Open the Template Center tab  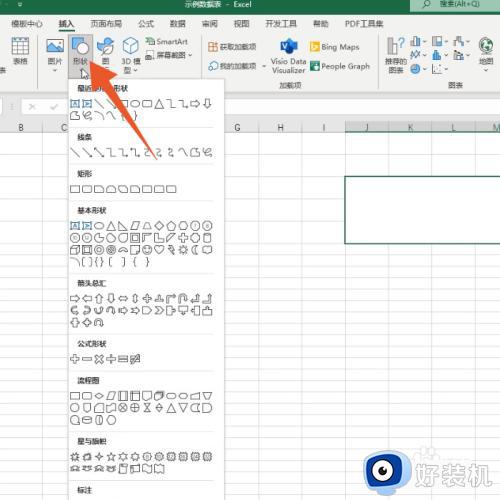27,24
